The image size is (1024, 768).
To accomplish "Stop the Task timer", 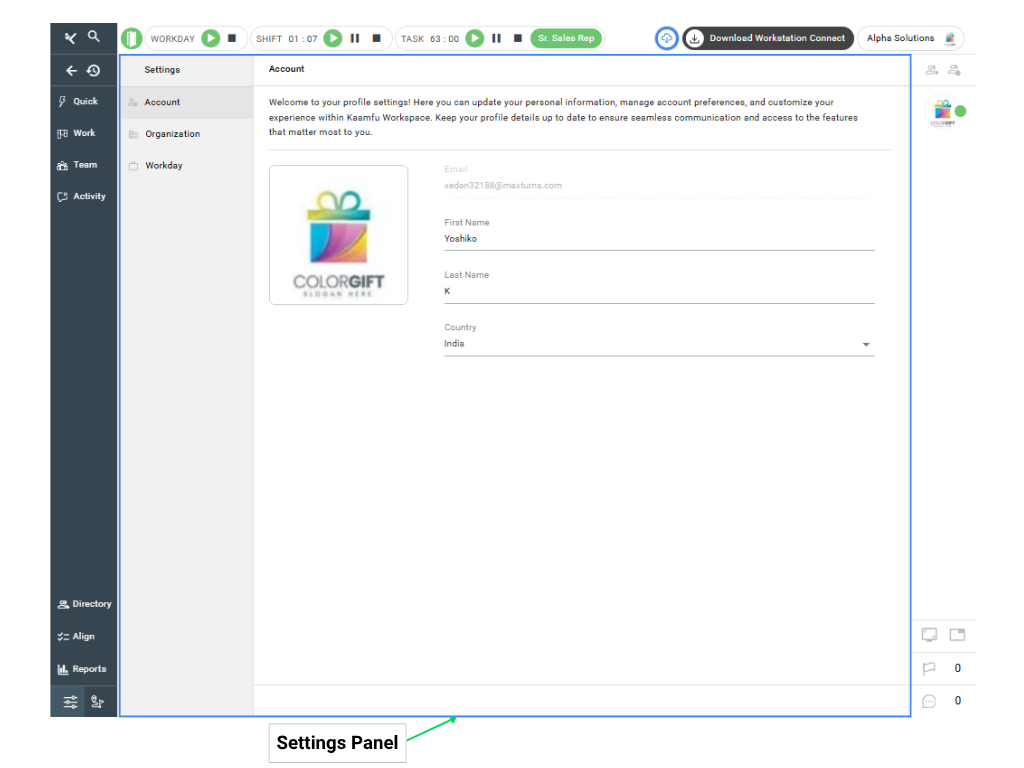I will coord(518,38).
